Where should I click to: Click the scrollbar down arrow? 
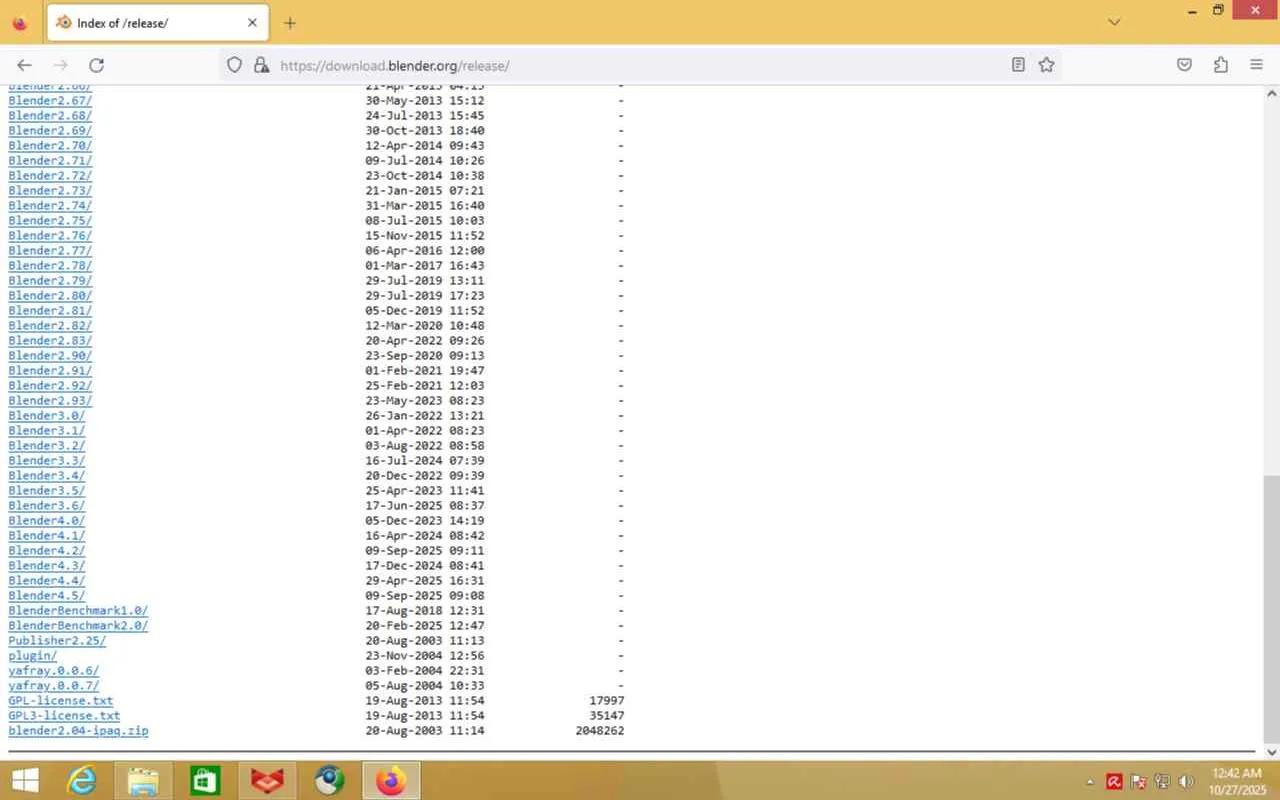(x=1272, y=752)
